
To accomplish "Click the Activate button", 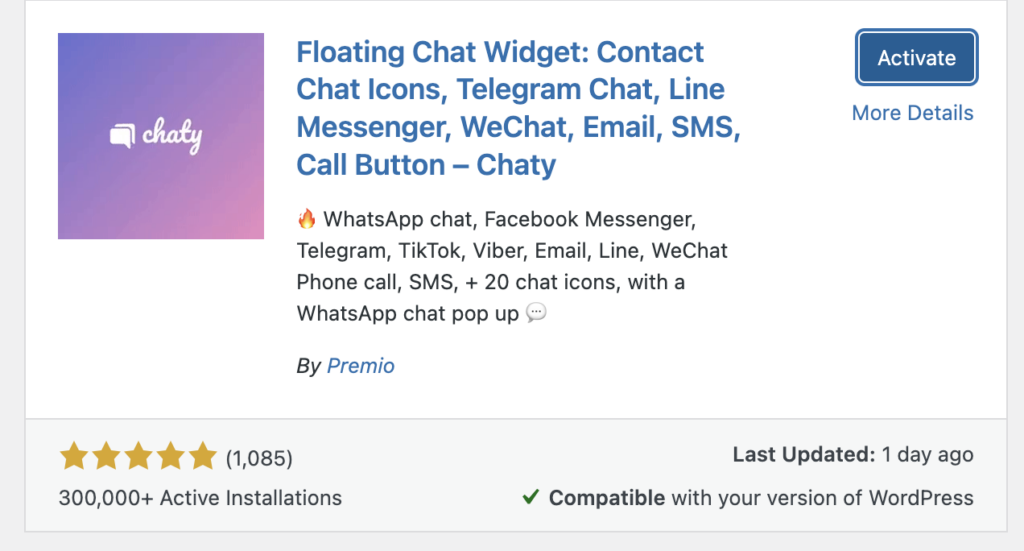I will 916,57.
